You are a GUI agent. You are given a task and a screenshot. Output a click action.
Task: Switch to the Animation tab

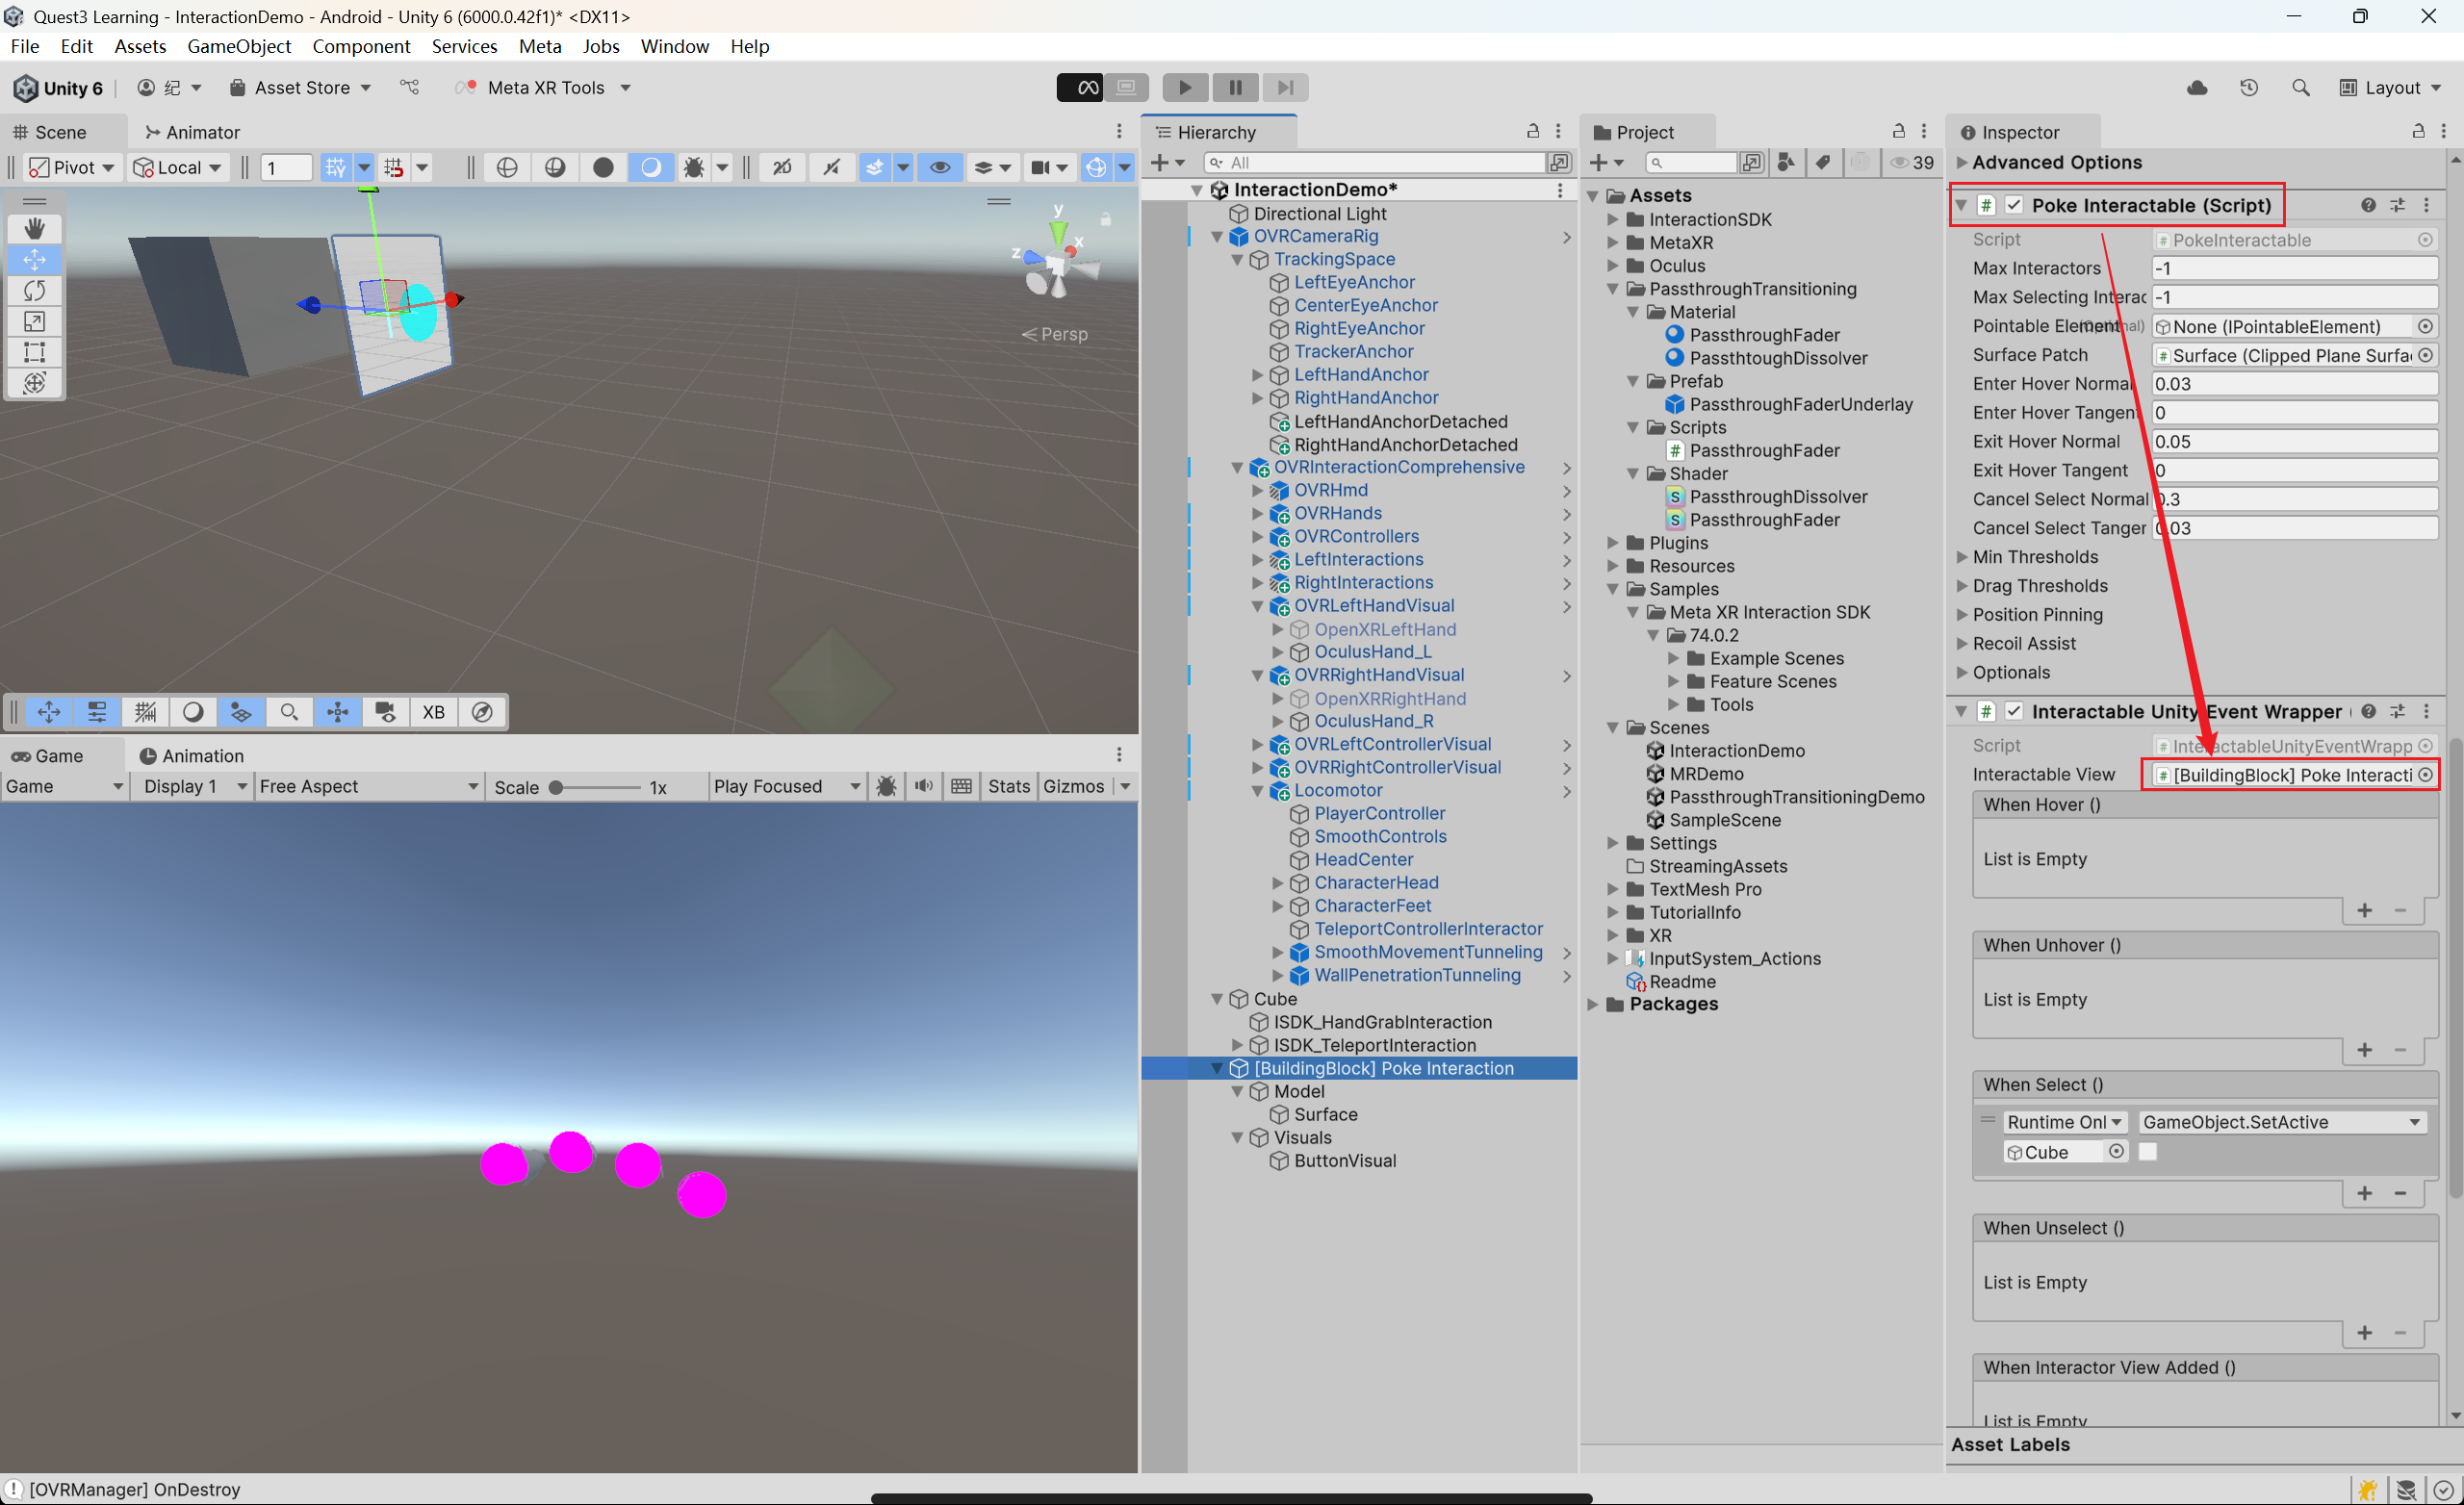click(192, 756)
